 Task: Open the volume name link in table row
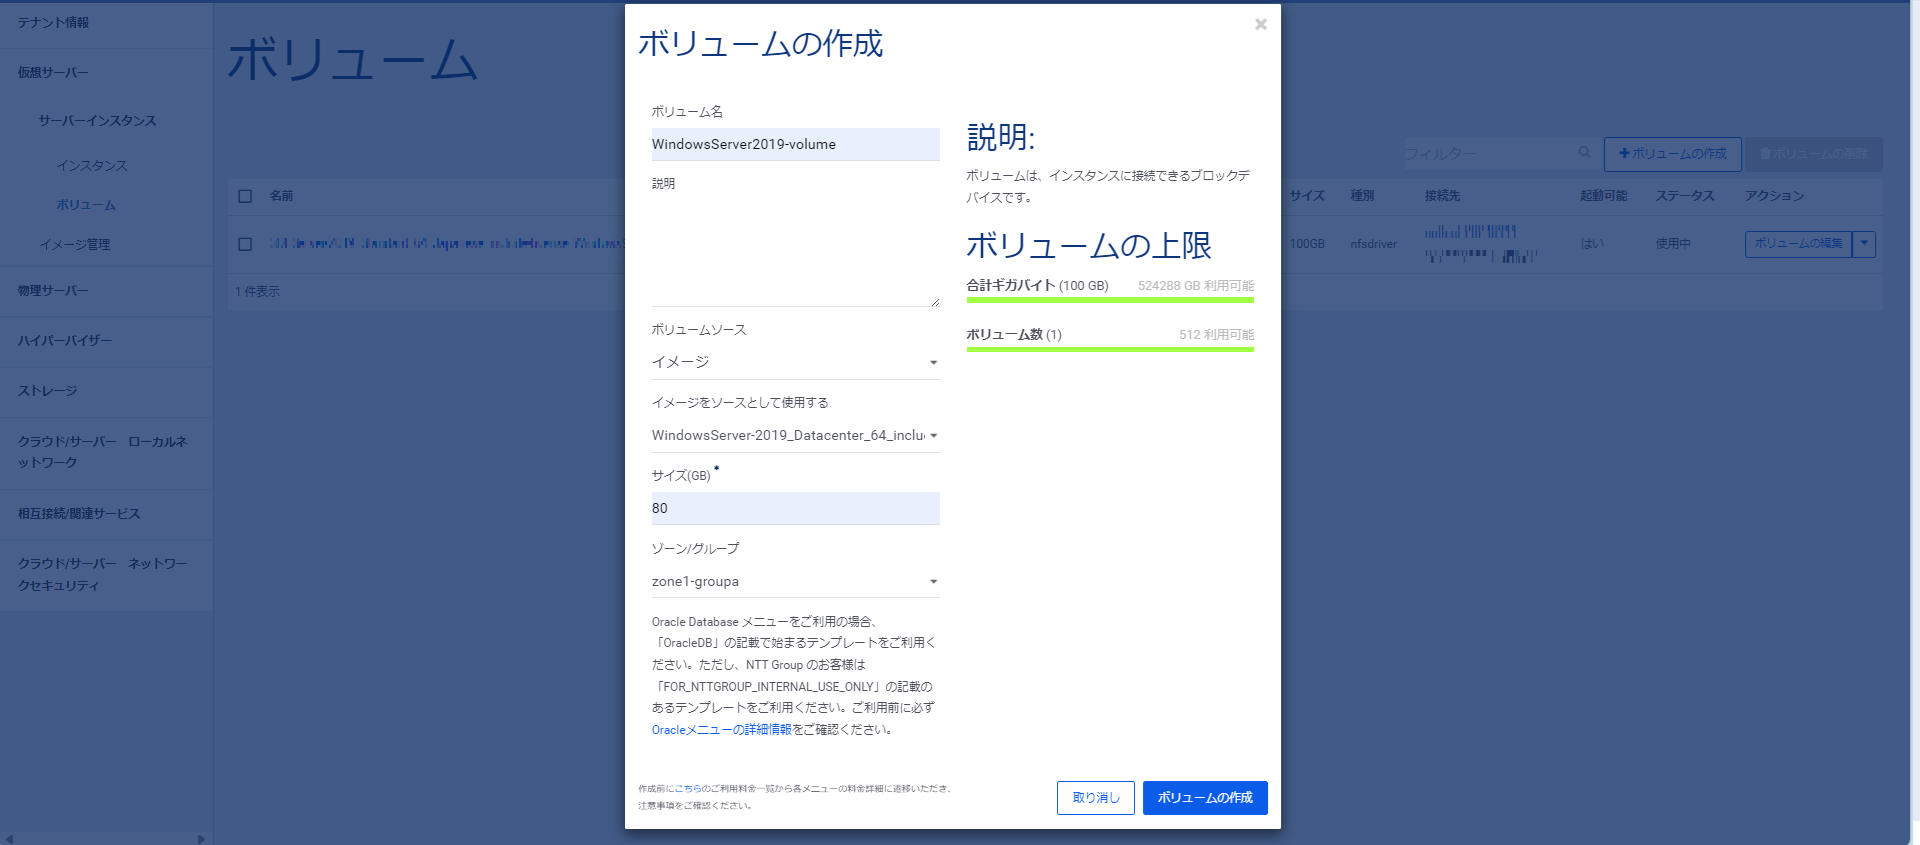446,244
